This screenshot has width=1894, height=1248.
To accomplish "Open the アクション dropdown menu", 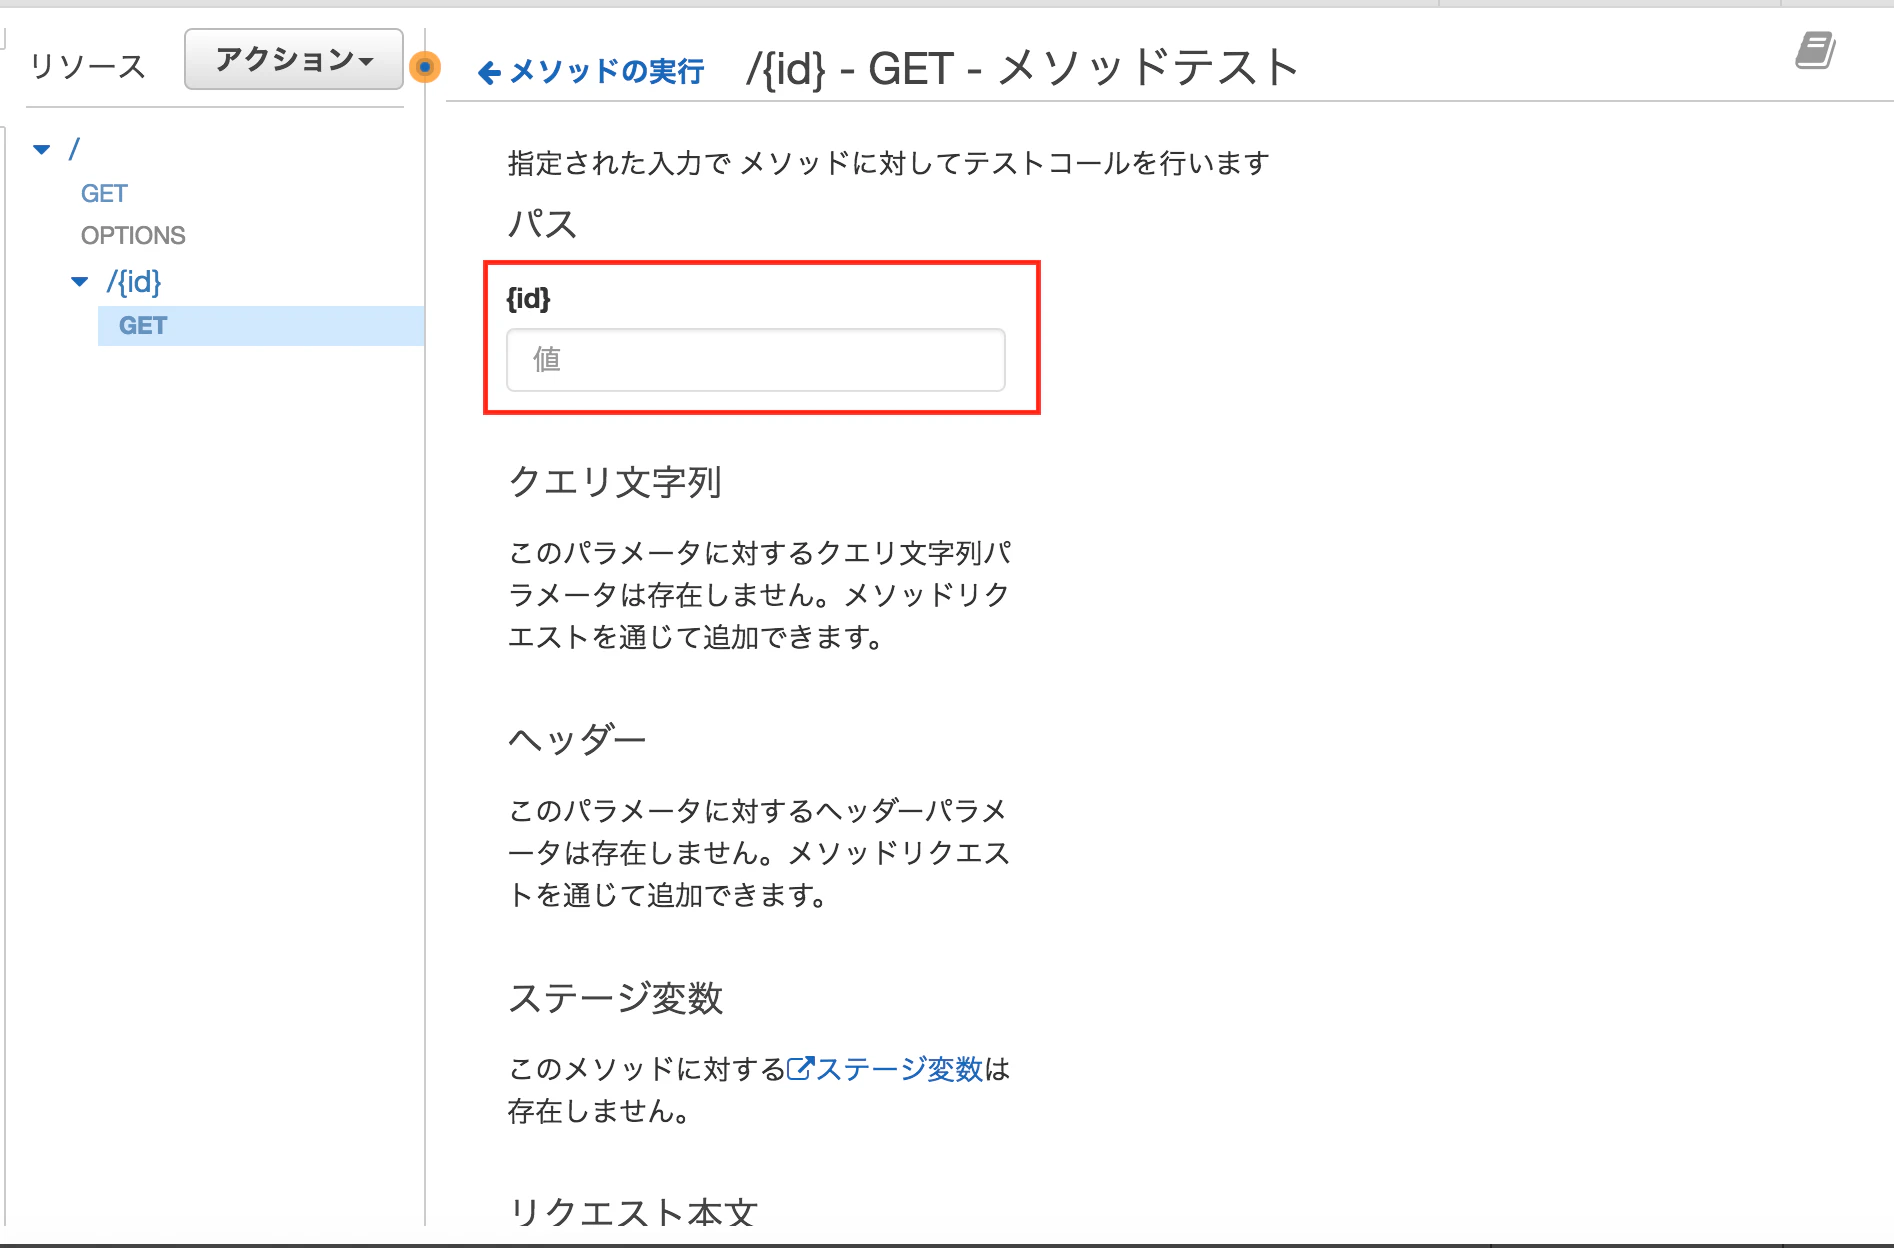I will pos(294,60).
